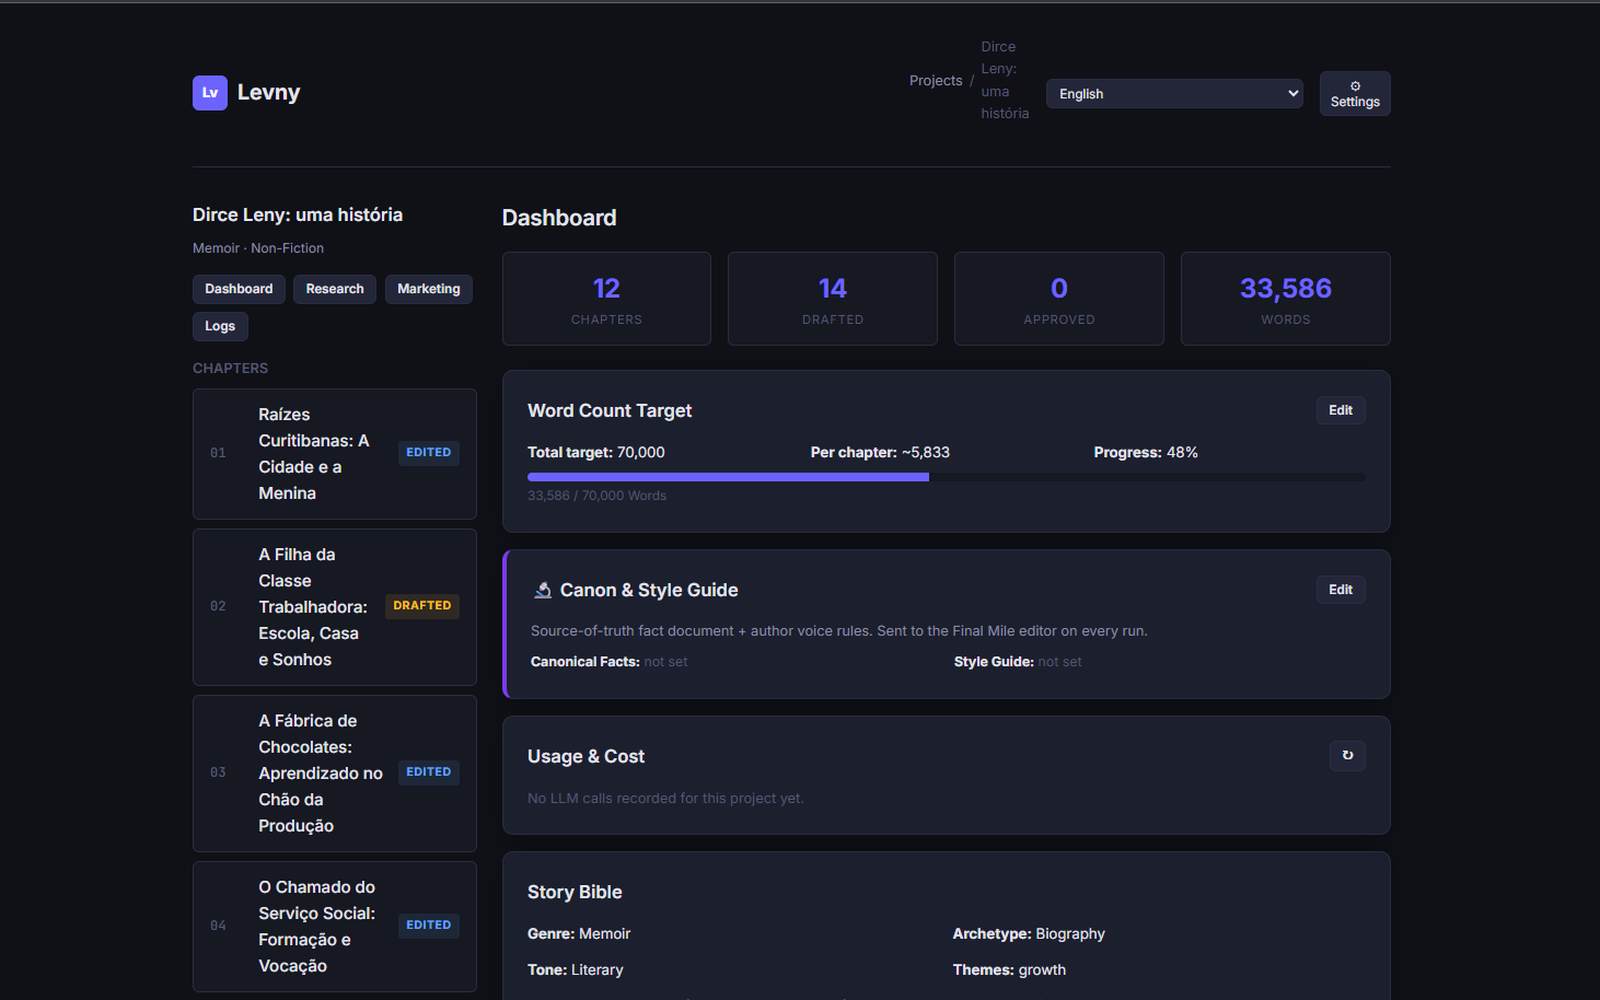Click the Dirce Leny breadcrumb text

(x=1004, y=80)
